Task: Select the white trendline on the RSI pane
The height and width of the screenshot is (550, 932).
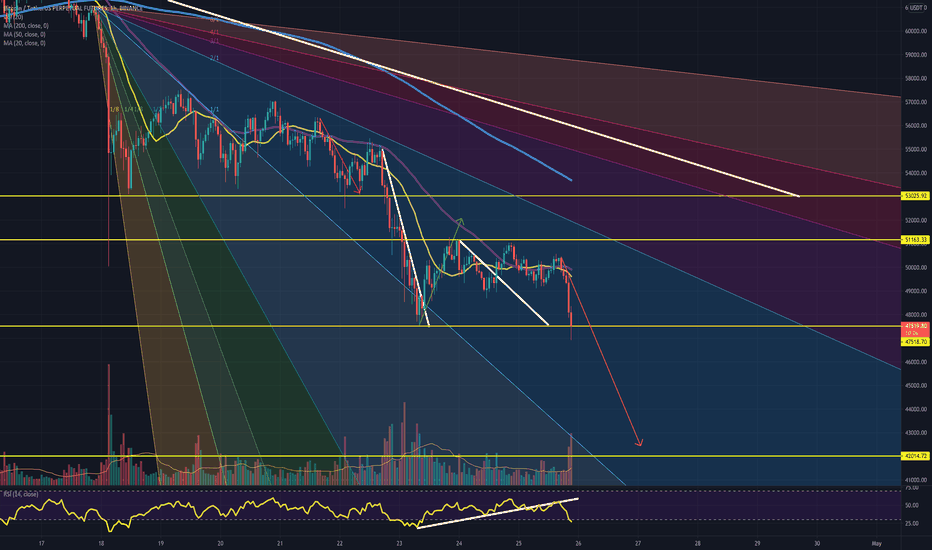Action: pos(498,513)
